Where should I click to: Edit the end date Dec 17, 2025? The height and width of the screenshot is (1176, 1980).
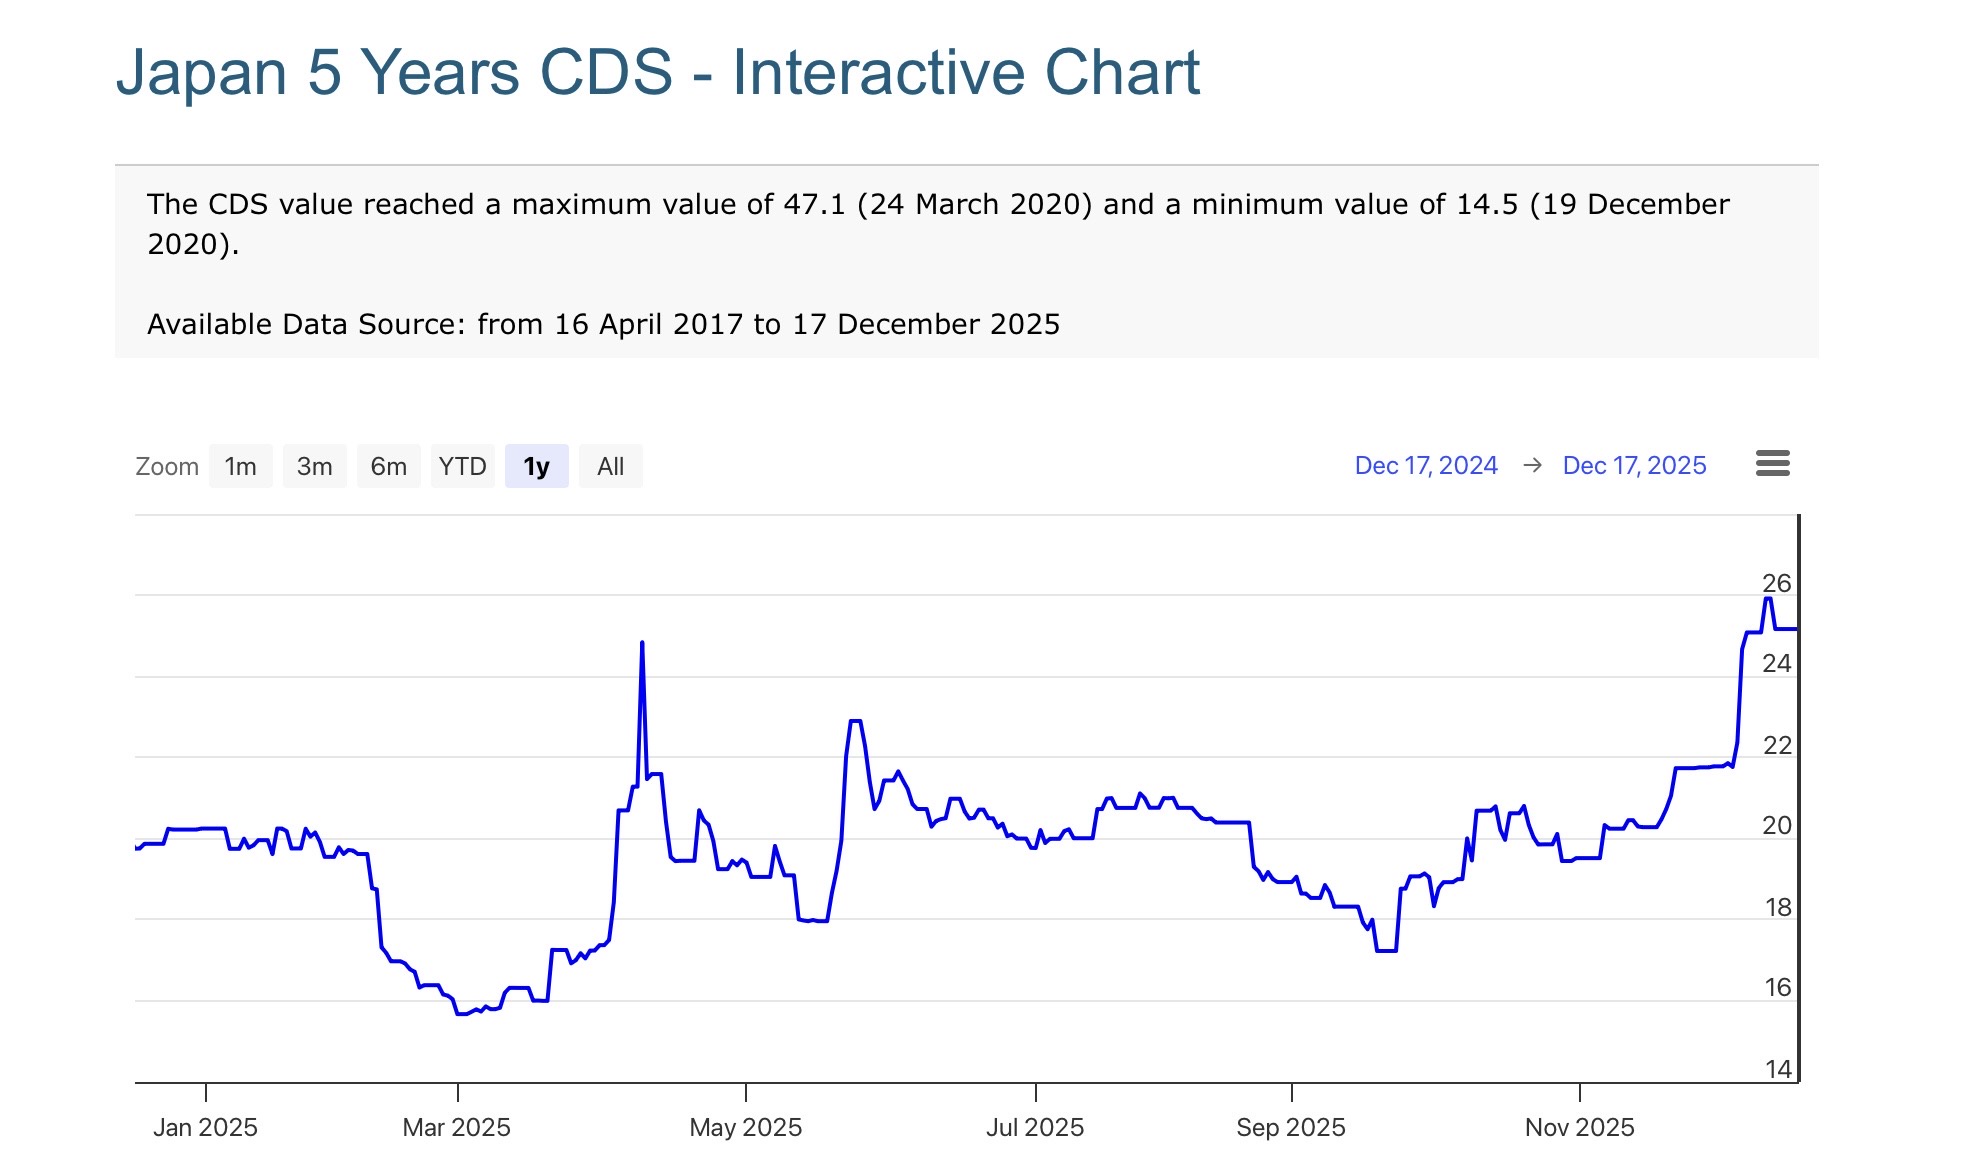click(1634, 466)
